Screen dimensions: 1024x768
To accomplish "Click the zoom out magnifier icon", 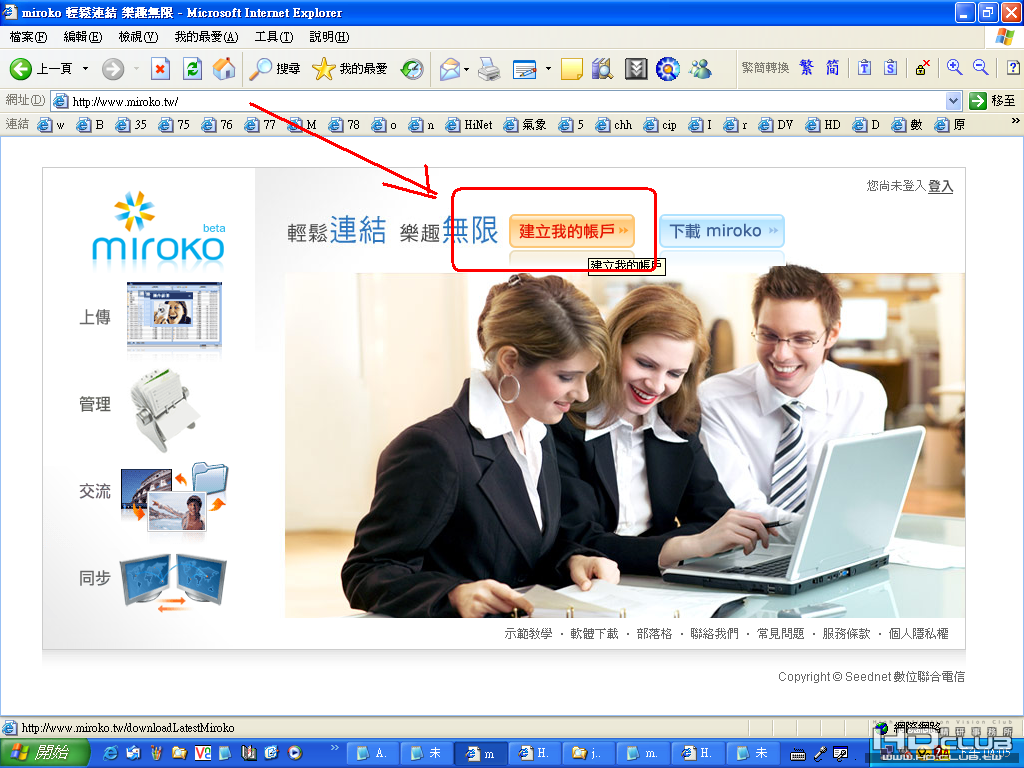I will [x=980, y=67].
